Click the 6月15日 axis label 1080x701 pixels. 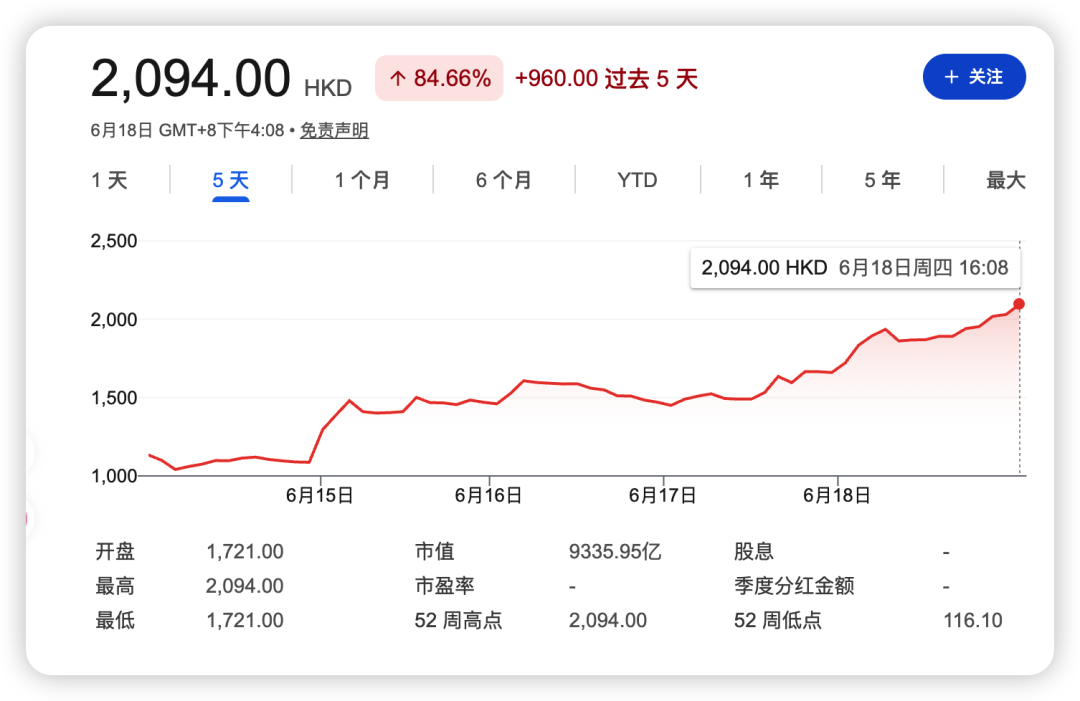point(320,495)
